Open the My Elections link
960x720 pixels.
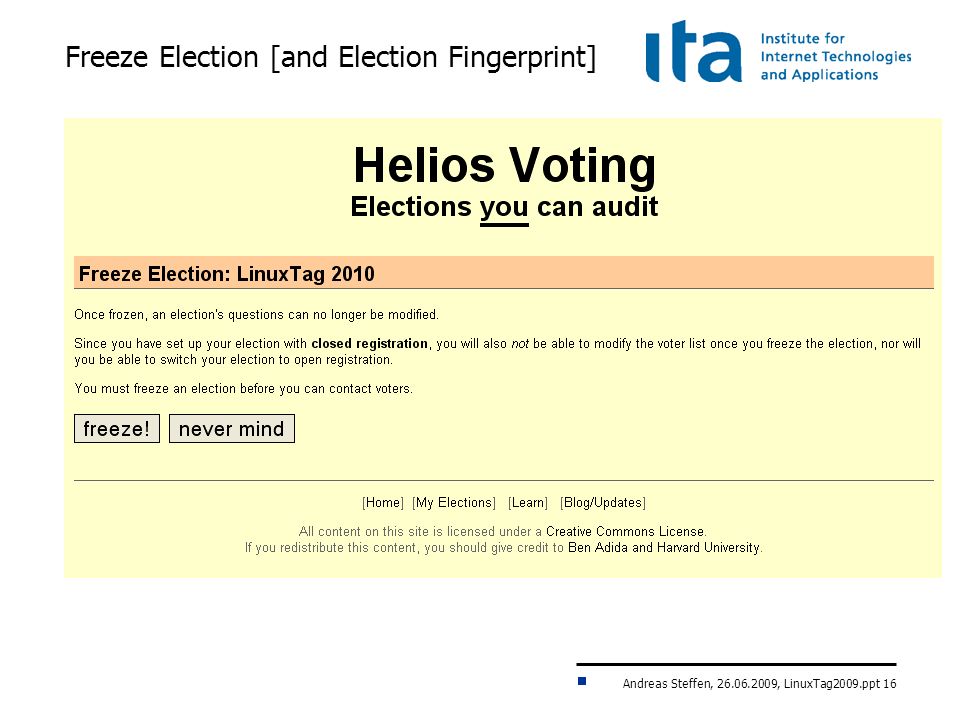454,503
